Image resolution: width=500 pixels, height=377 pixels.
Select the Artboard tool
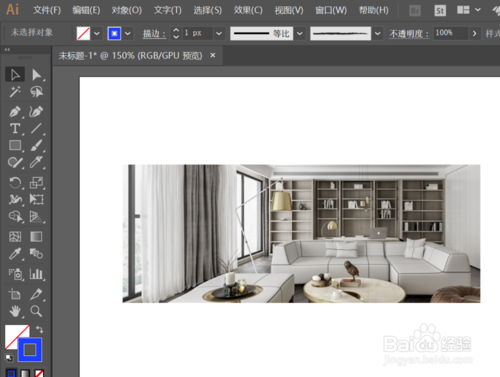click(x=15, y=294)
